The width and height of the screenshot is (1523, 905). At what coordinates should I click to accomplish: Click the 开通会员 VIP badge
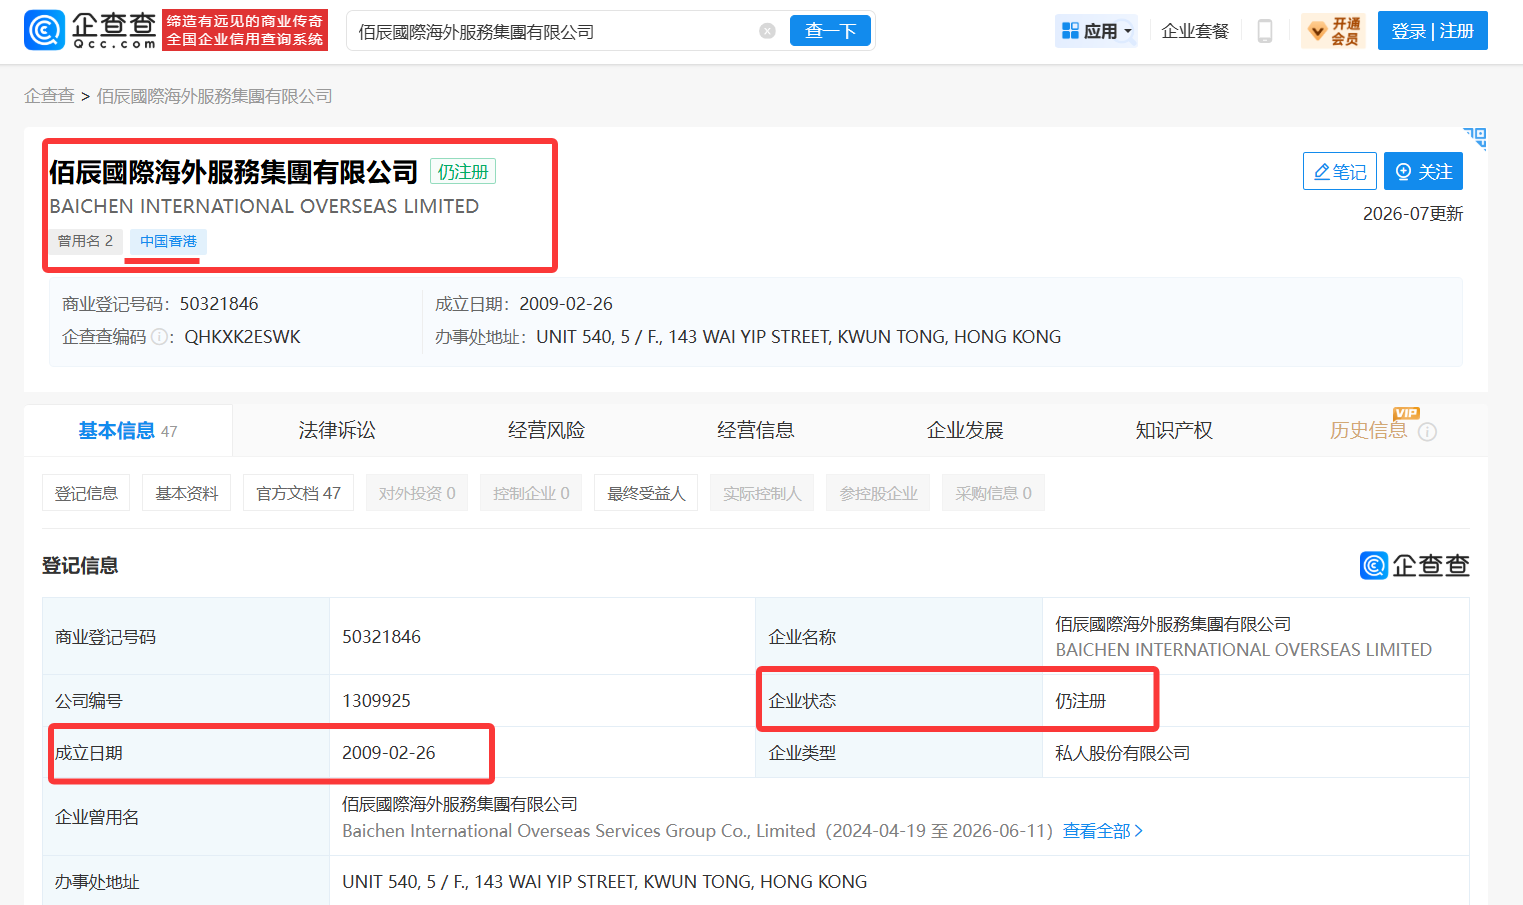click(1334, 31)
